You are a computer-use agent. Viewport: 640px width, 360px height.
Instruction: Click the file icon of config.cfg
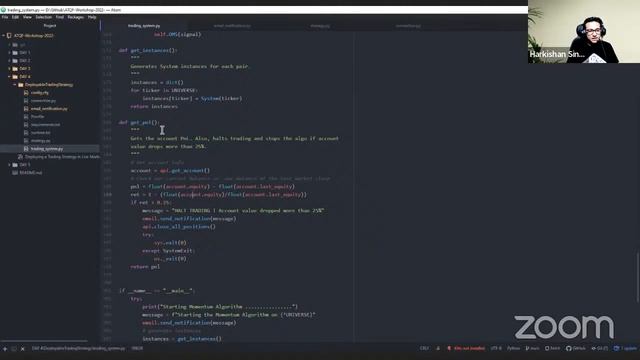click(x=26, y=93)
